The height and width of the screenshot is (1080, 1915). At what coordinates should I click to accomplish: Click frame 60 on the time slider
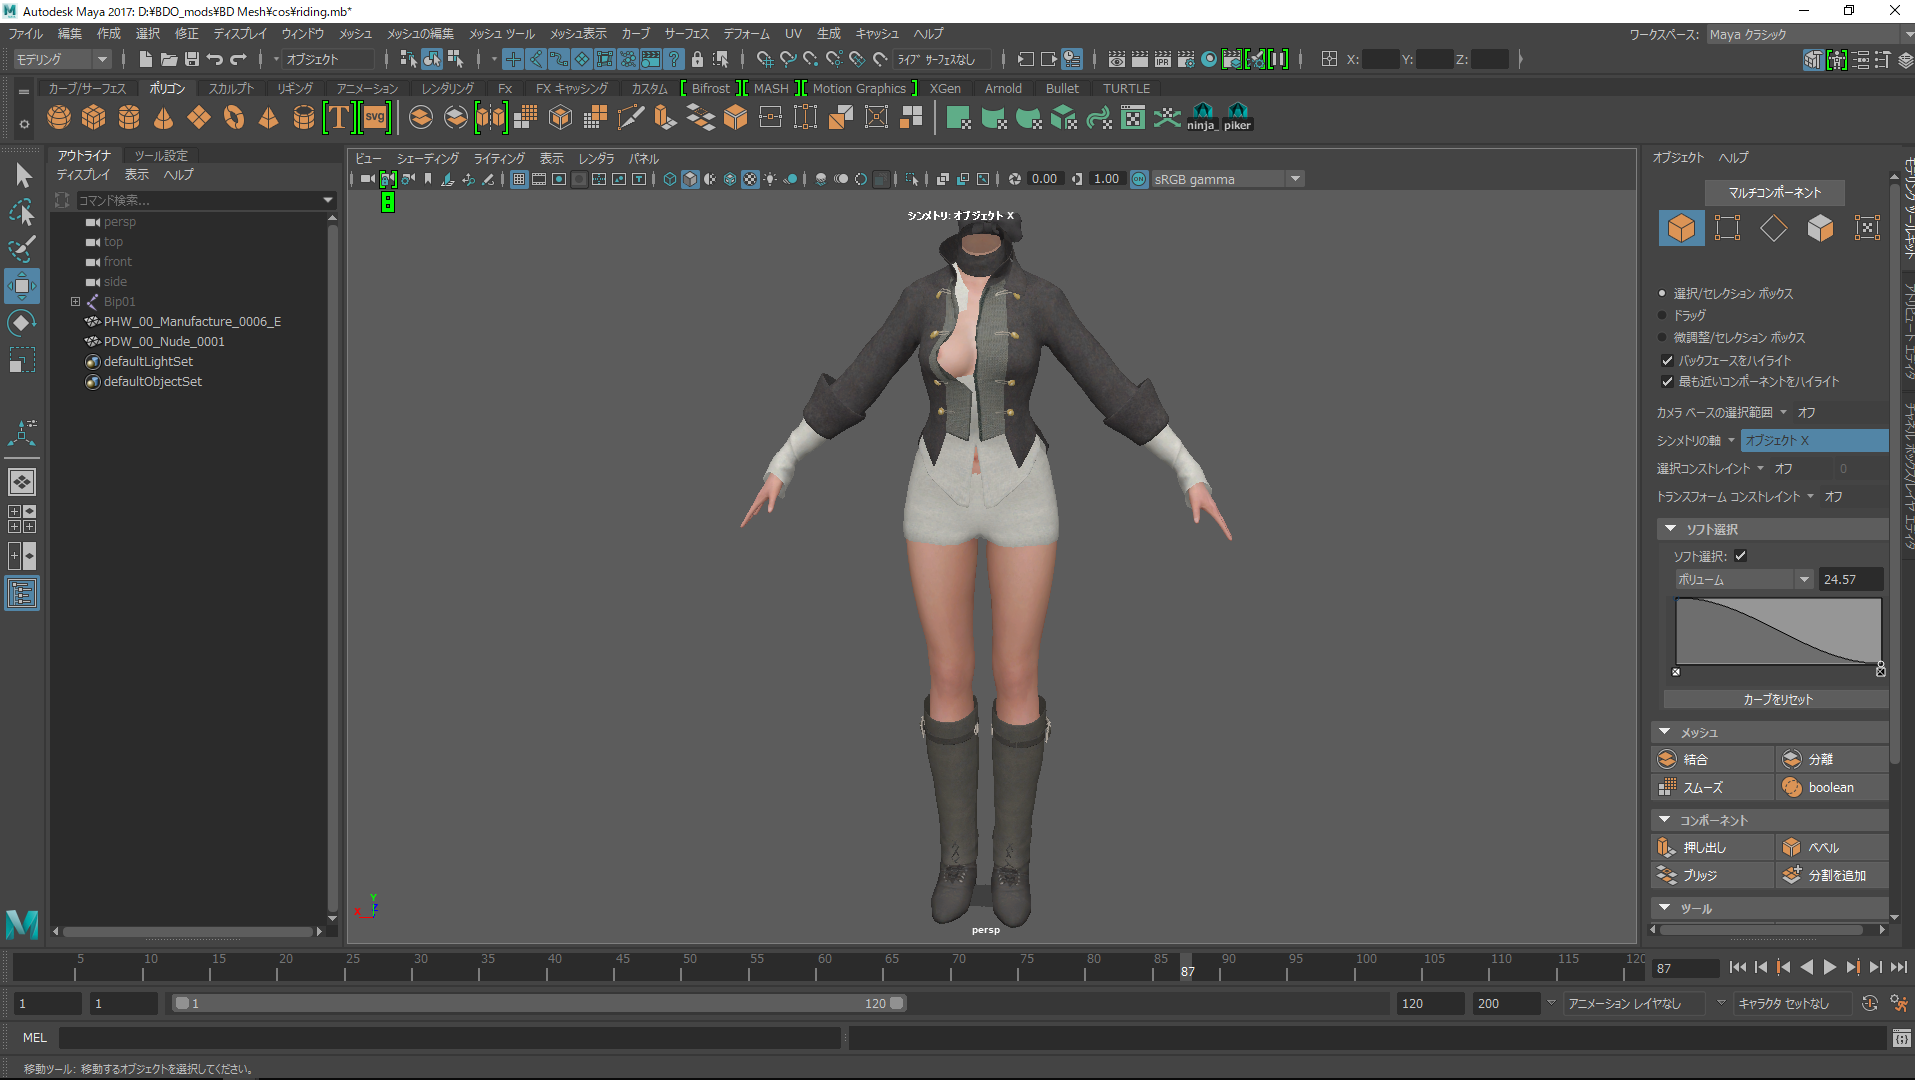coord(824,967)
